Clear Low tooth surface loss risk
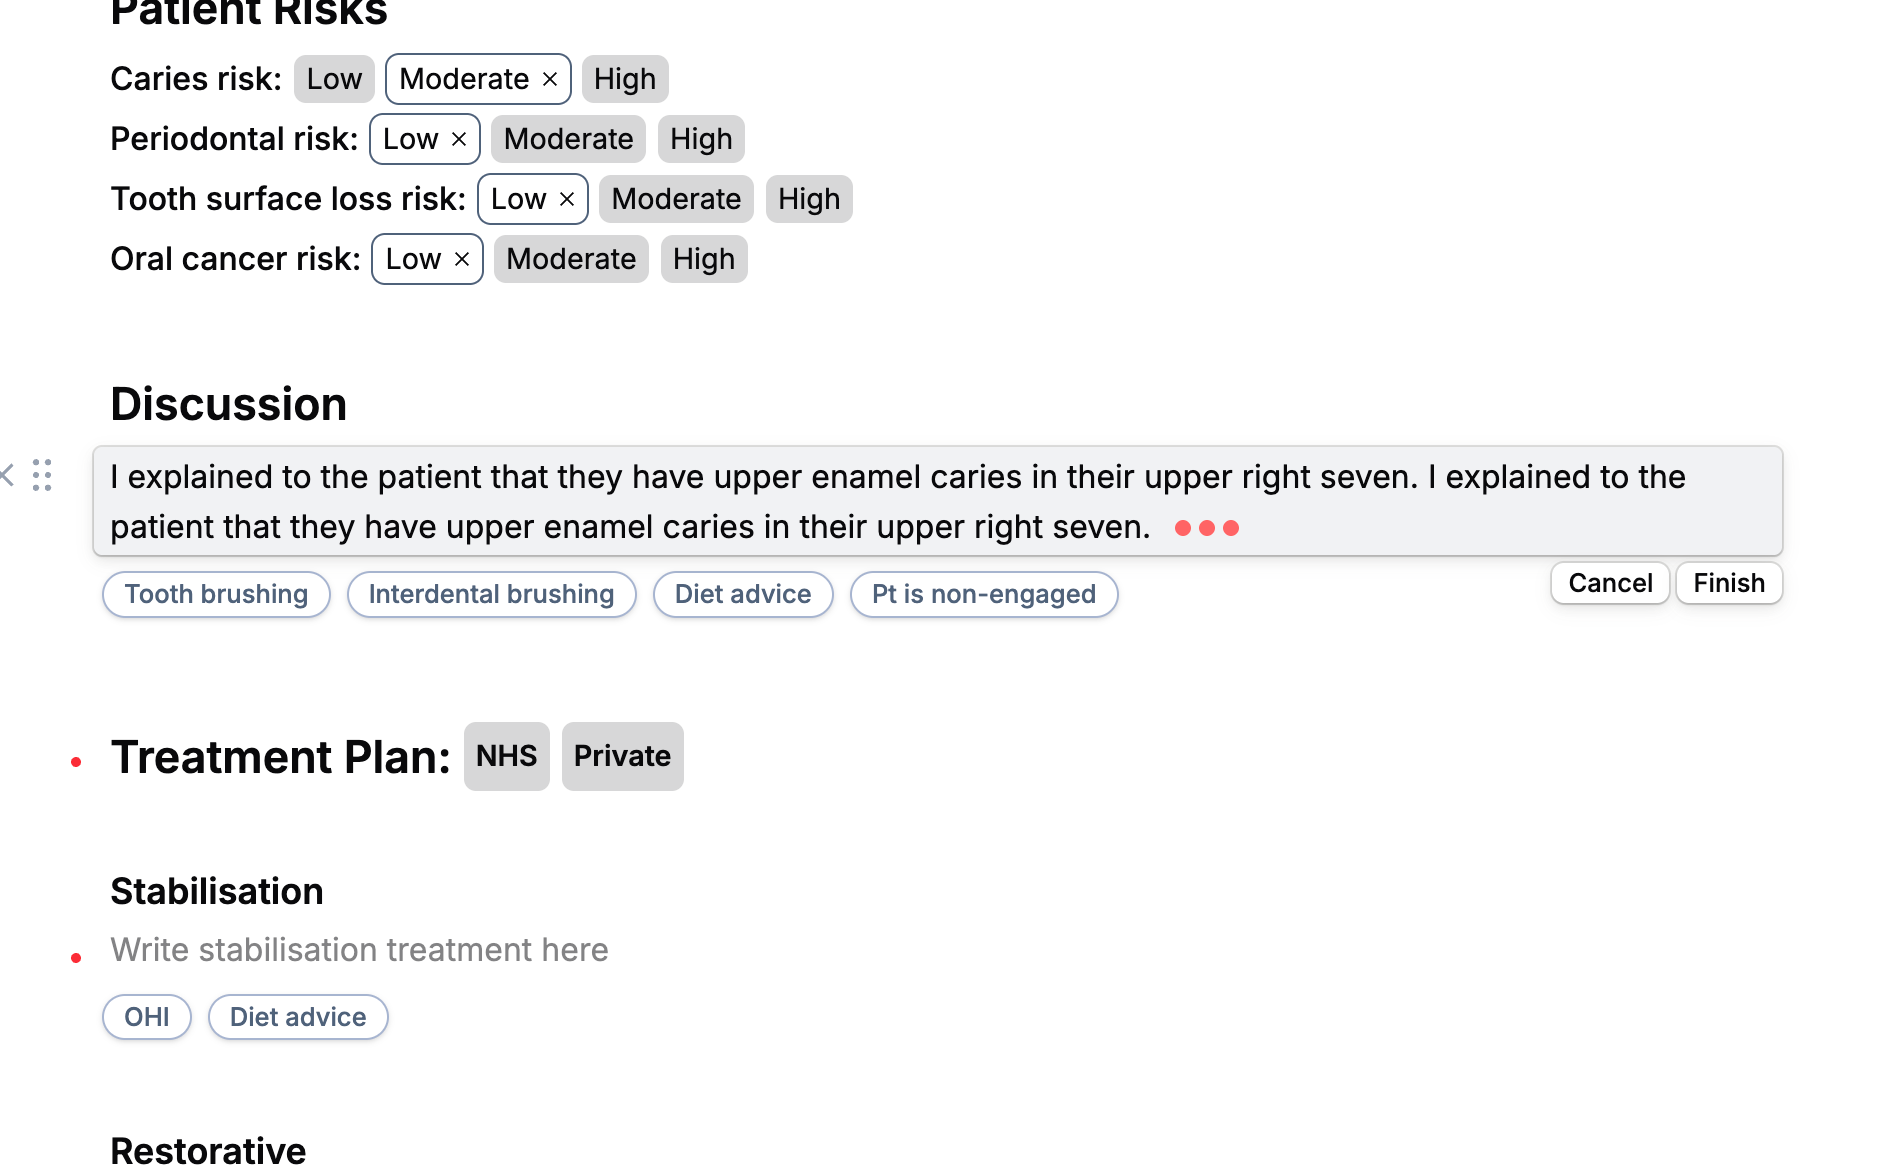1900x1176 pixels. click(567, 199)
